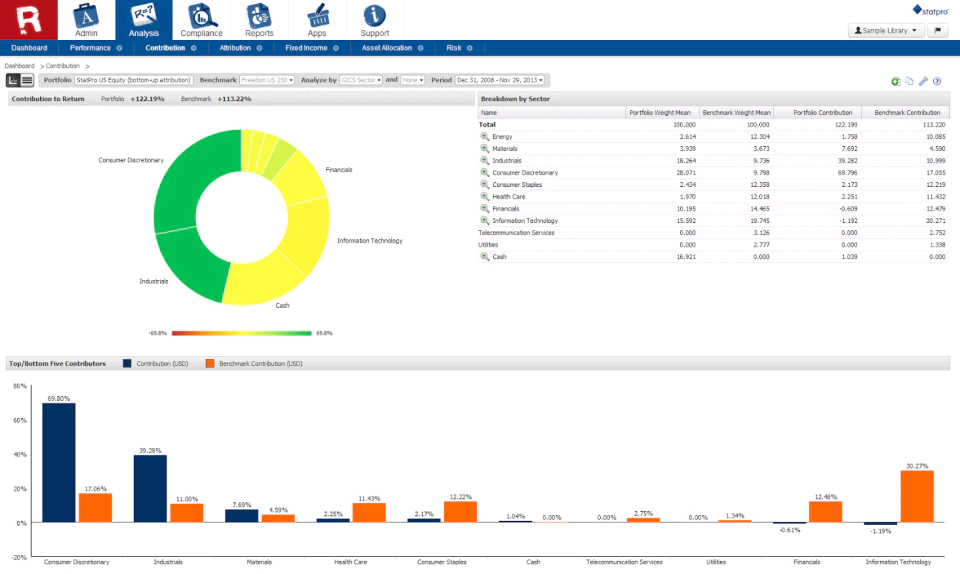960x574 pixels.
Task: Click the wrench settings icon
Action: (x=923, y=81)
